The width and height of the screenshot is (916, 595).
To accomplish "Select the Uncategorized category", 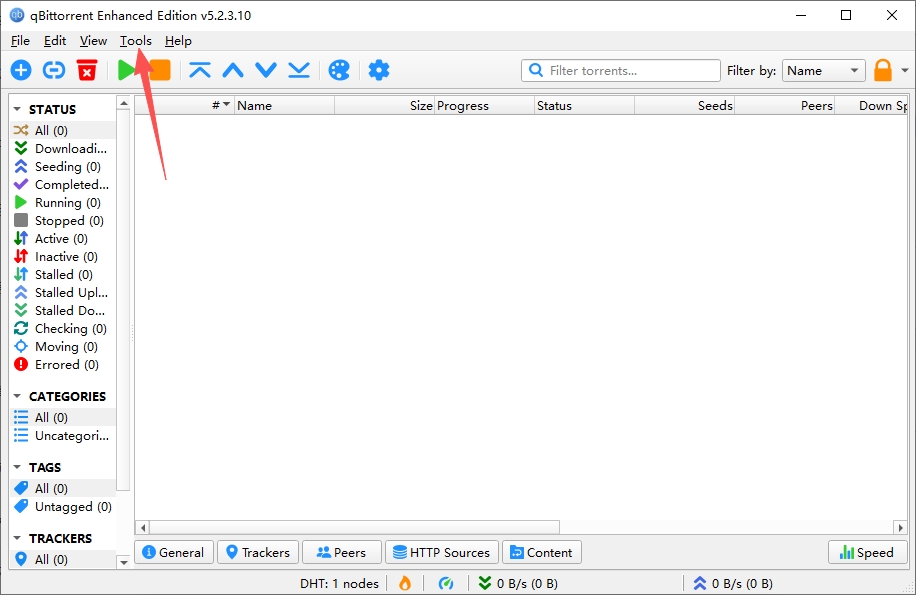I will 63,436.
